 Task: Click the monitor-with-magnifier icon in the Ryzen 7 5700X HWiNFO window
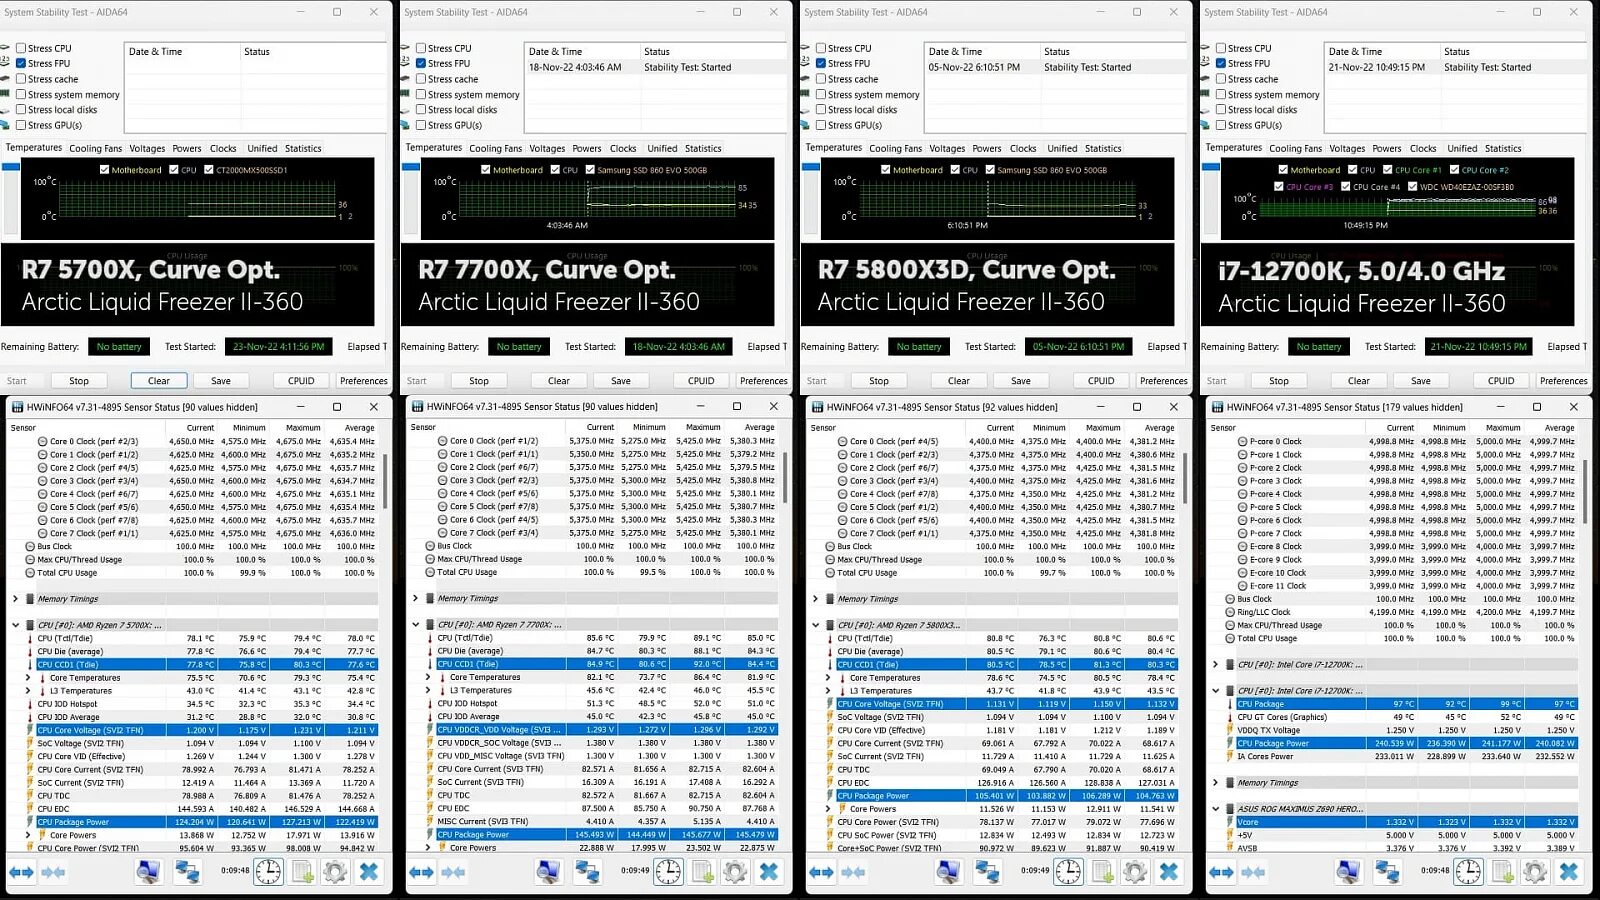point(148,872)
